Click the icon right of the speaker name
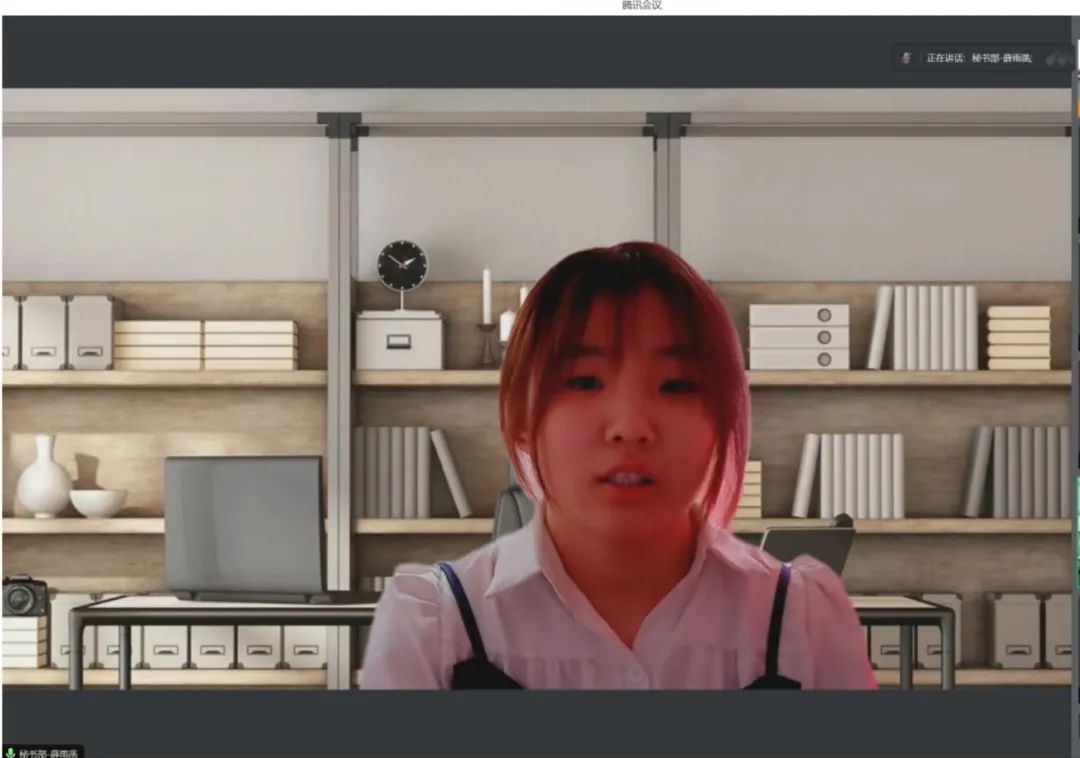 click(1058, 59)
